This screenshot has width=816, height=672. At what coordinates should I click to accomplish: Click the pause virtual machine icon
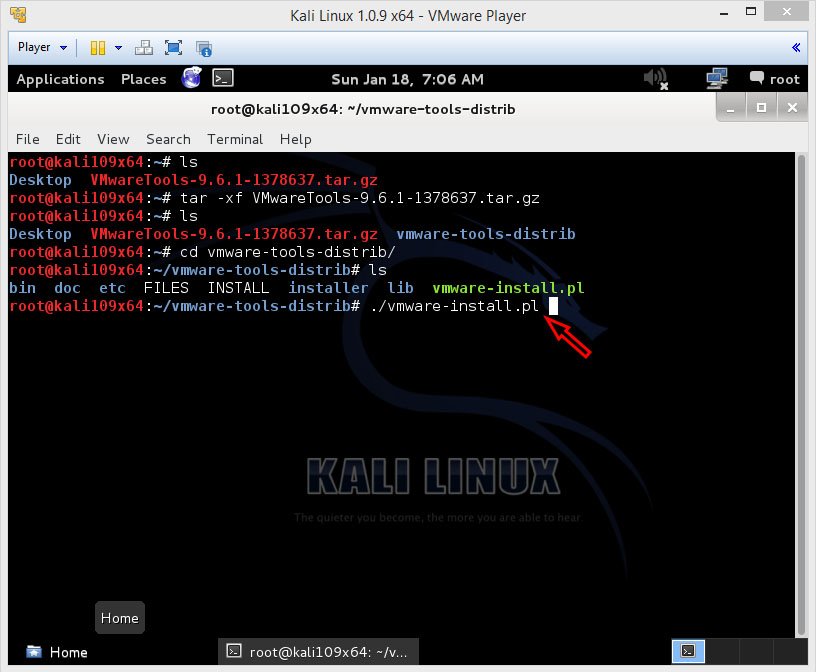[98, 48]
